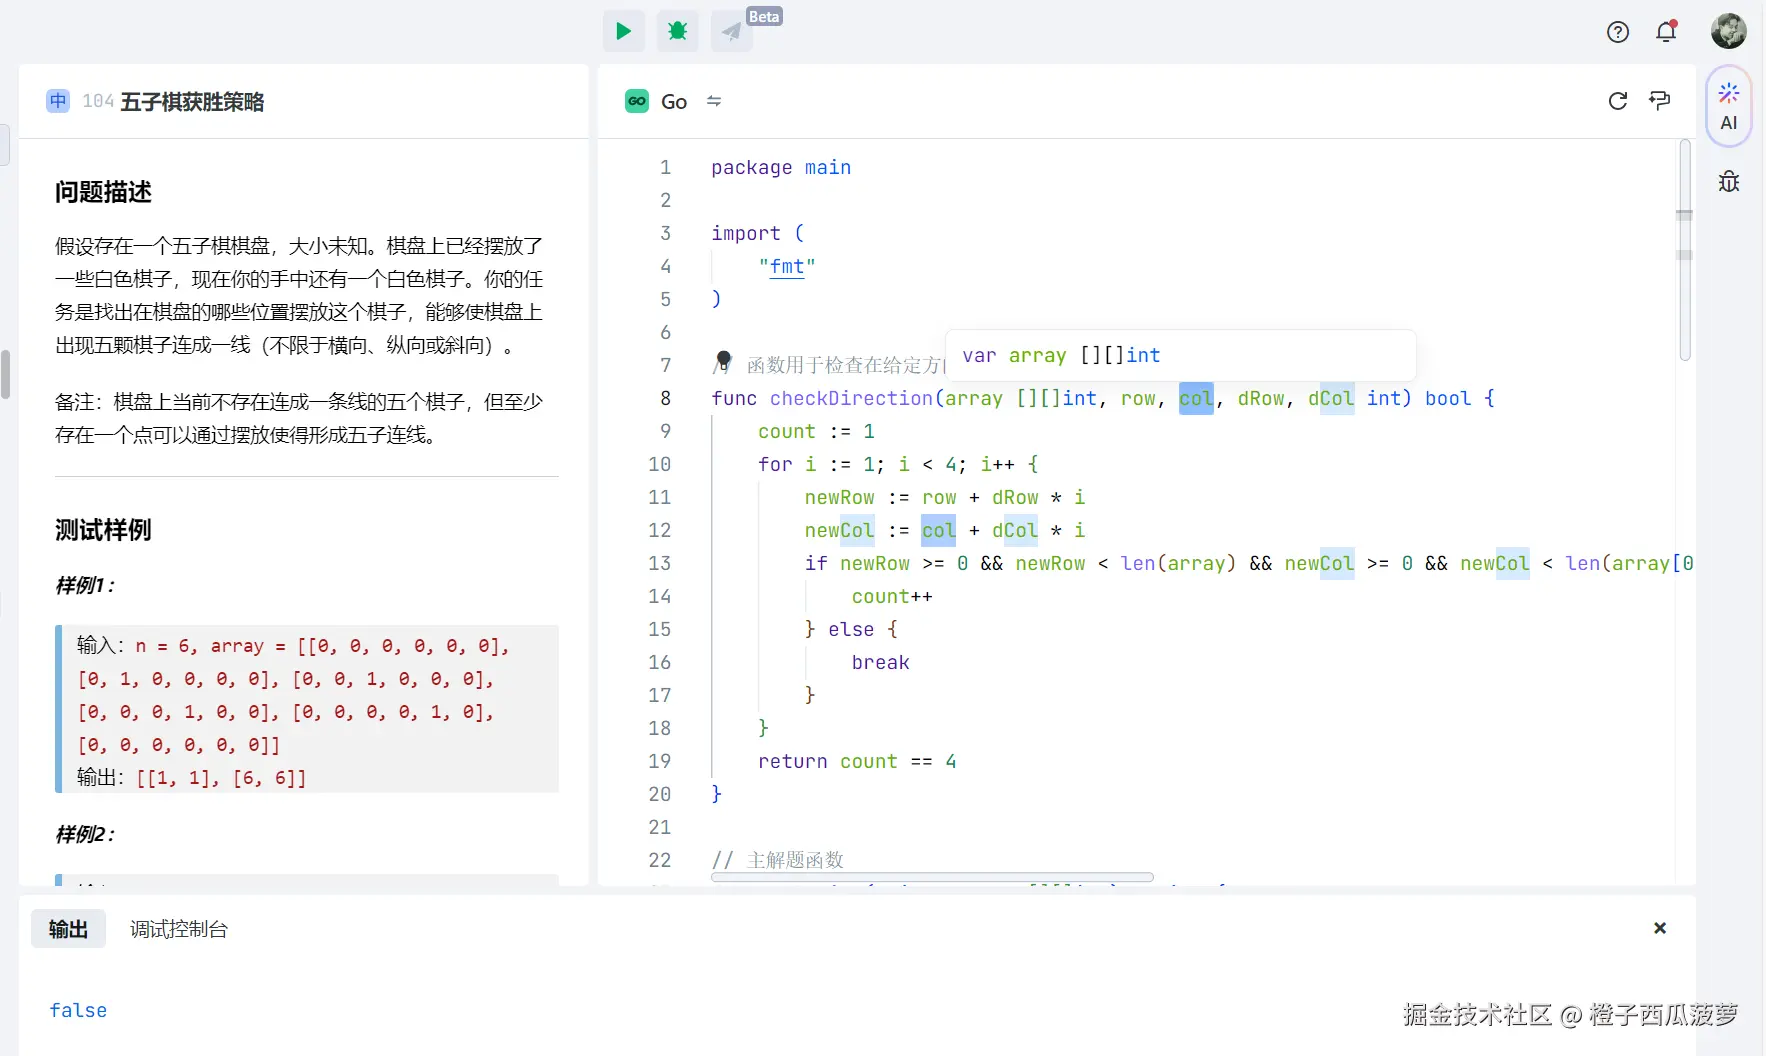Screen dimensions: 1766x1056
Task: Switch language via swap arrows next to Go
Action: [x=714, y=101]
